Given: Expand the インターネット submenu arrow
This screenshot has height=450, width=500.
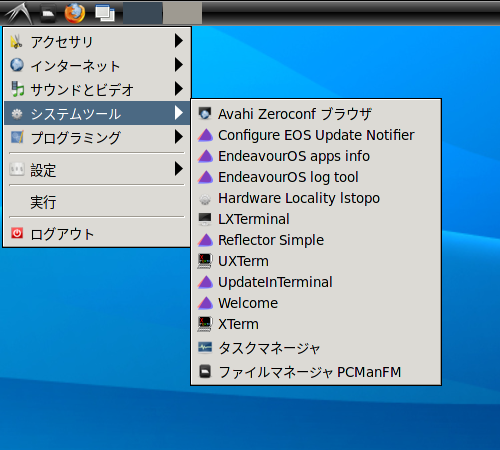Looking at the screenshot, I should [x=179, y=65].
